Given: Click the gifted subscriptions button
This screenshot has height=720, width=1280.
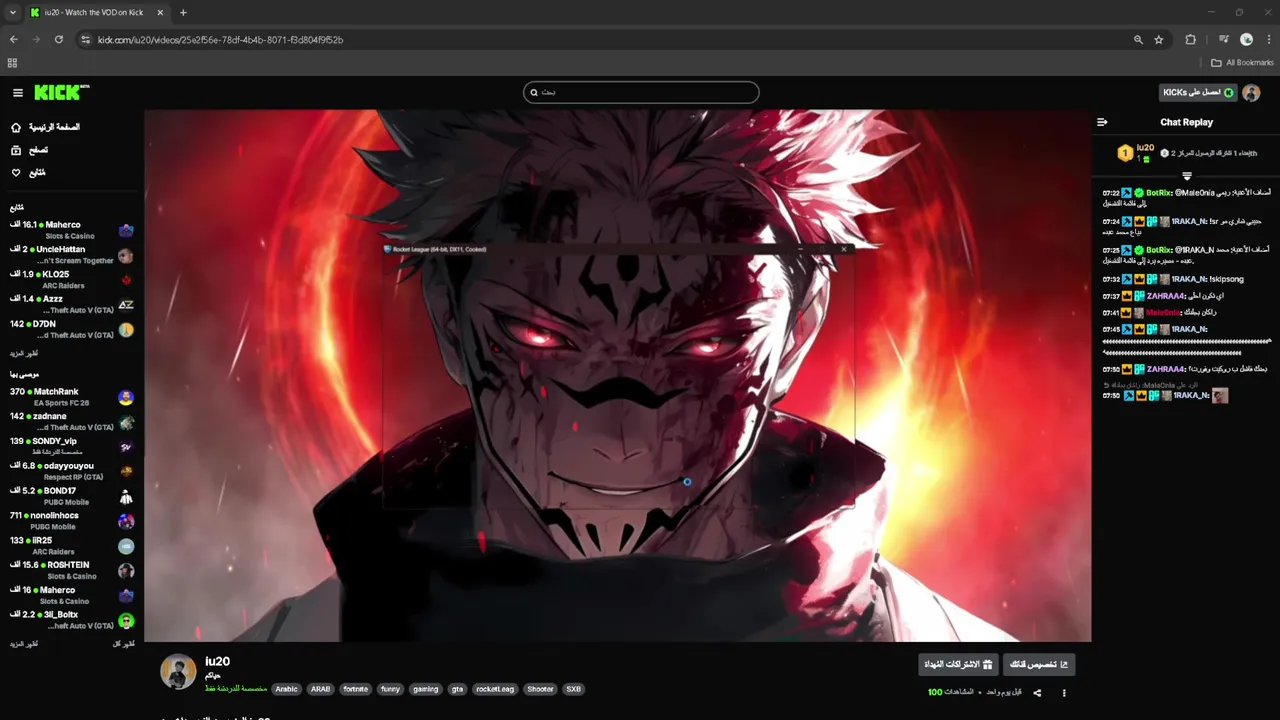Looking at the screenshot, I should 958,664.
